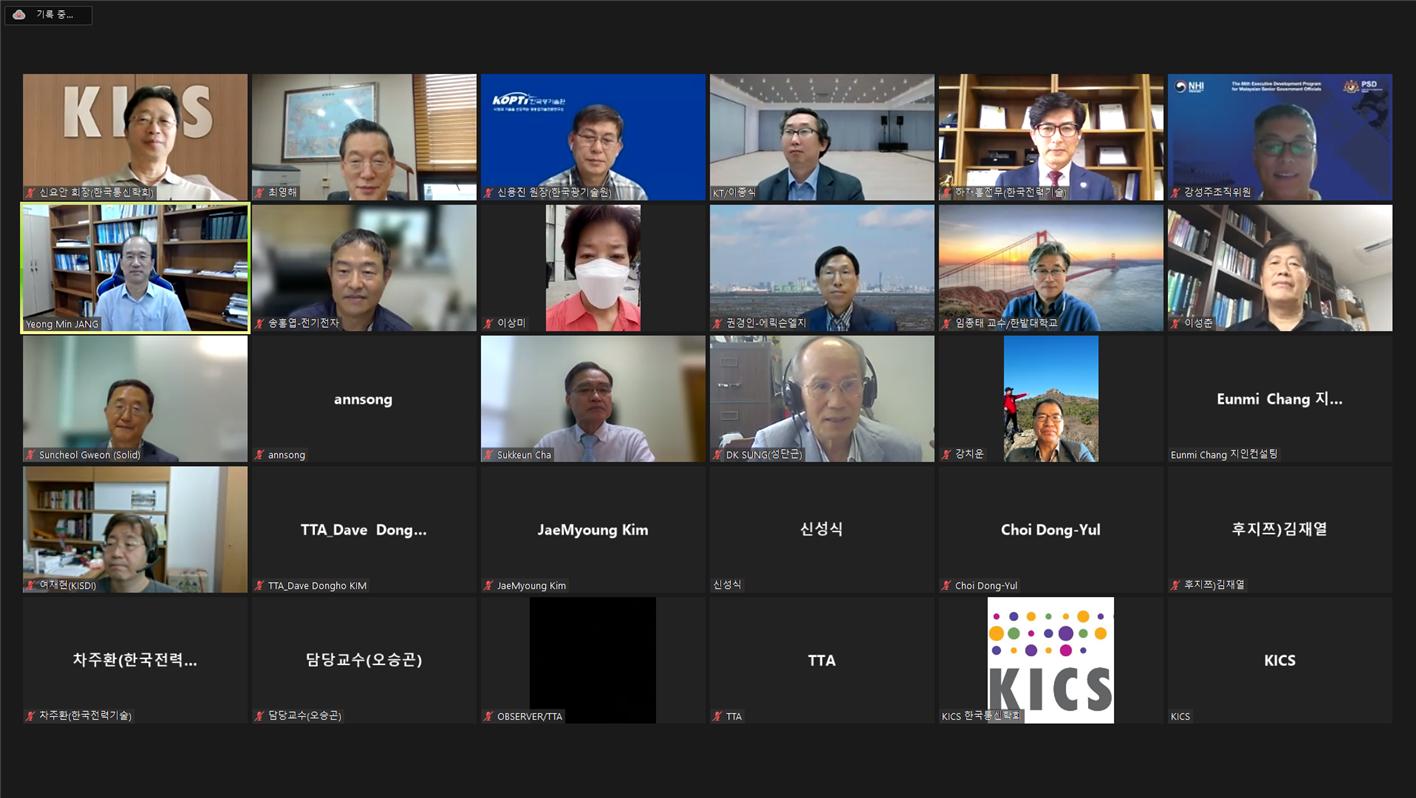Click the KICS colorful dots logo tile
This screenshot has width=1416, height=798.
click(x=1051, y=660)
